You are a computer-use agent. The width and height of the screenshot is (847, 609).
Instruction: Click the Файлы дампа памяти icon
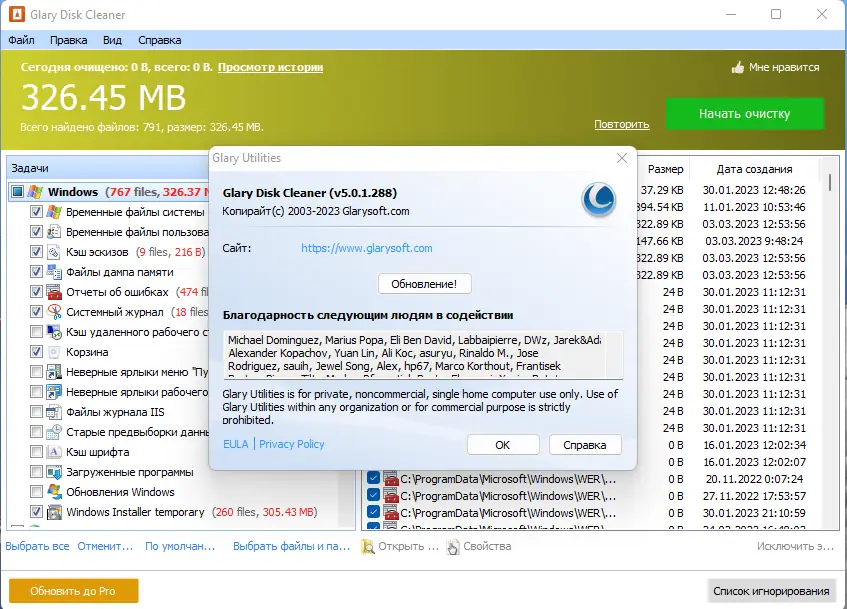click(54, 272)
